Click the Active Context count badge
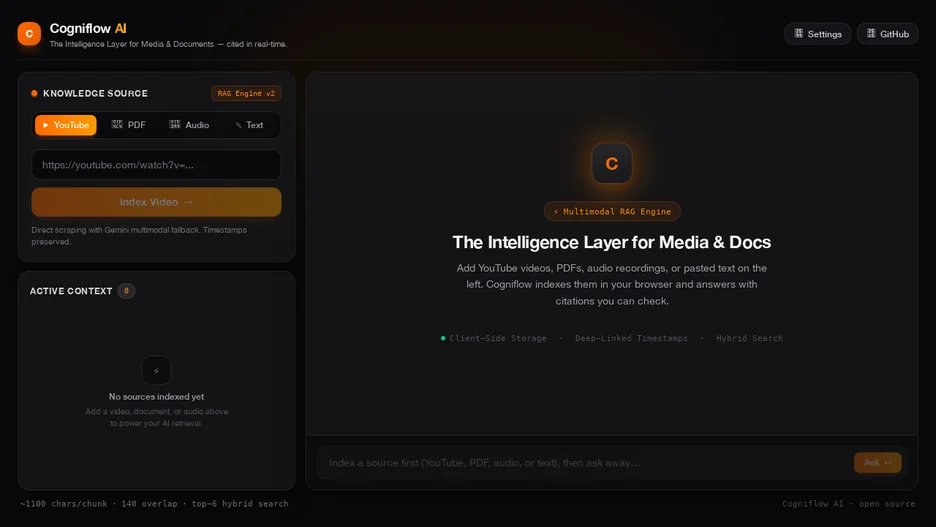 point(126,291)
